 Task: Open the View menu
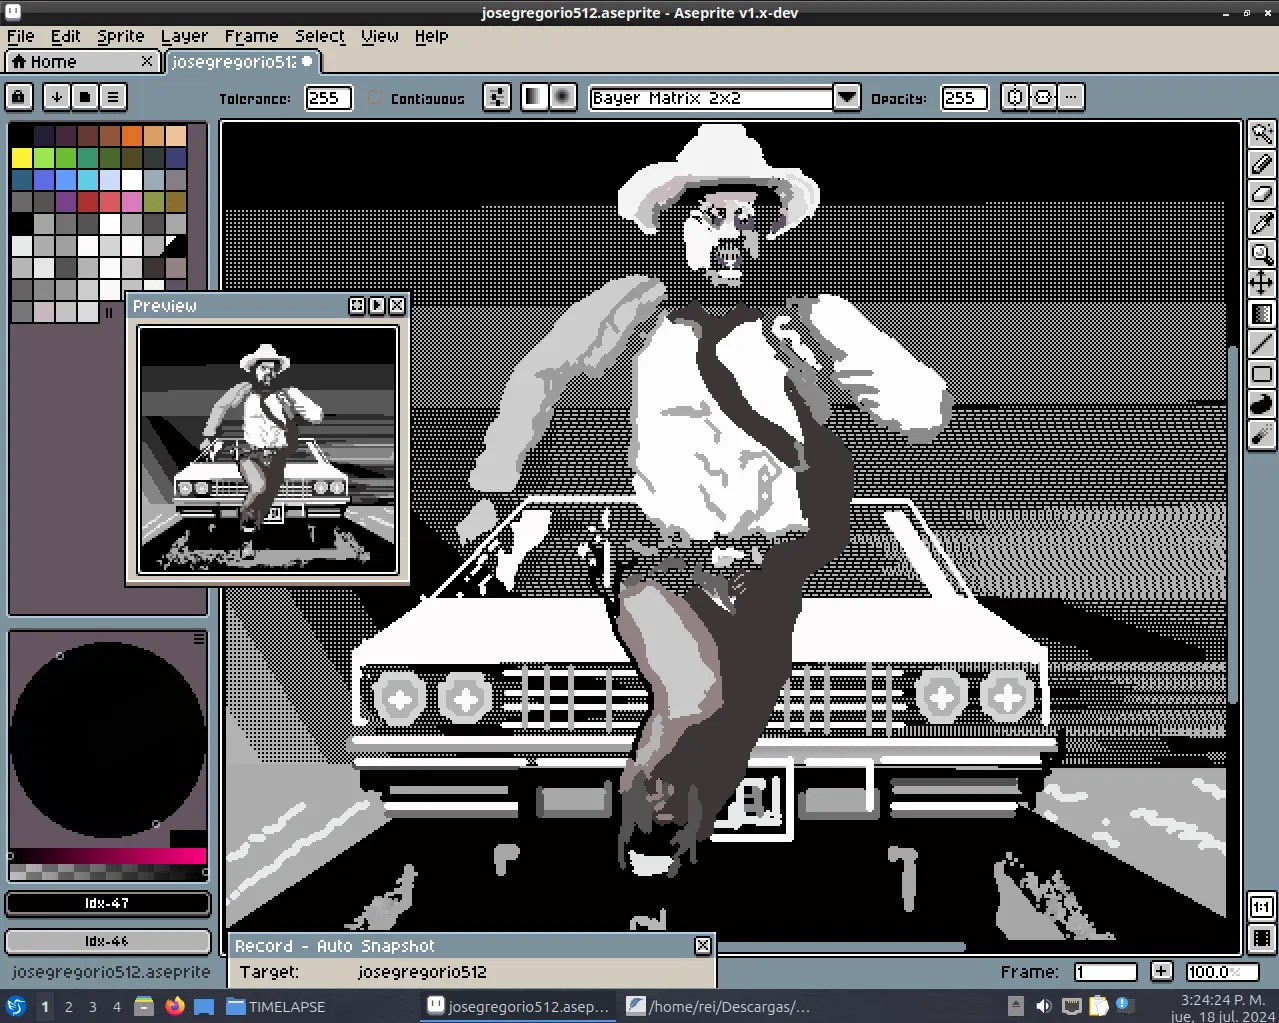coord(380,36)
